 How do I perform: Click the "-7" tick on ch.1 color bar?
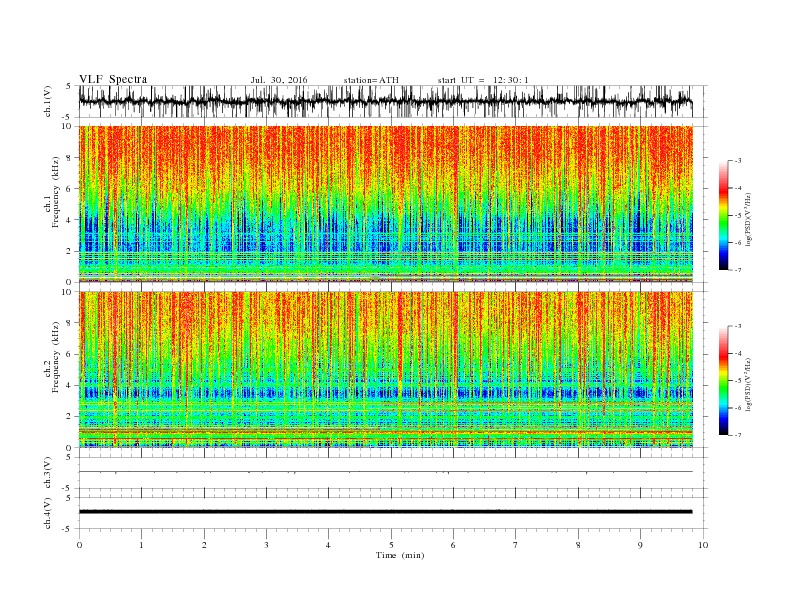tap(738, 270)
